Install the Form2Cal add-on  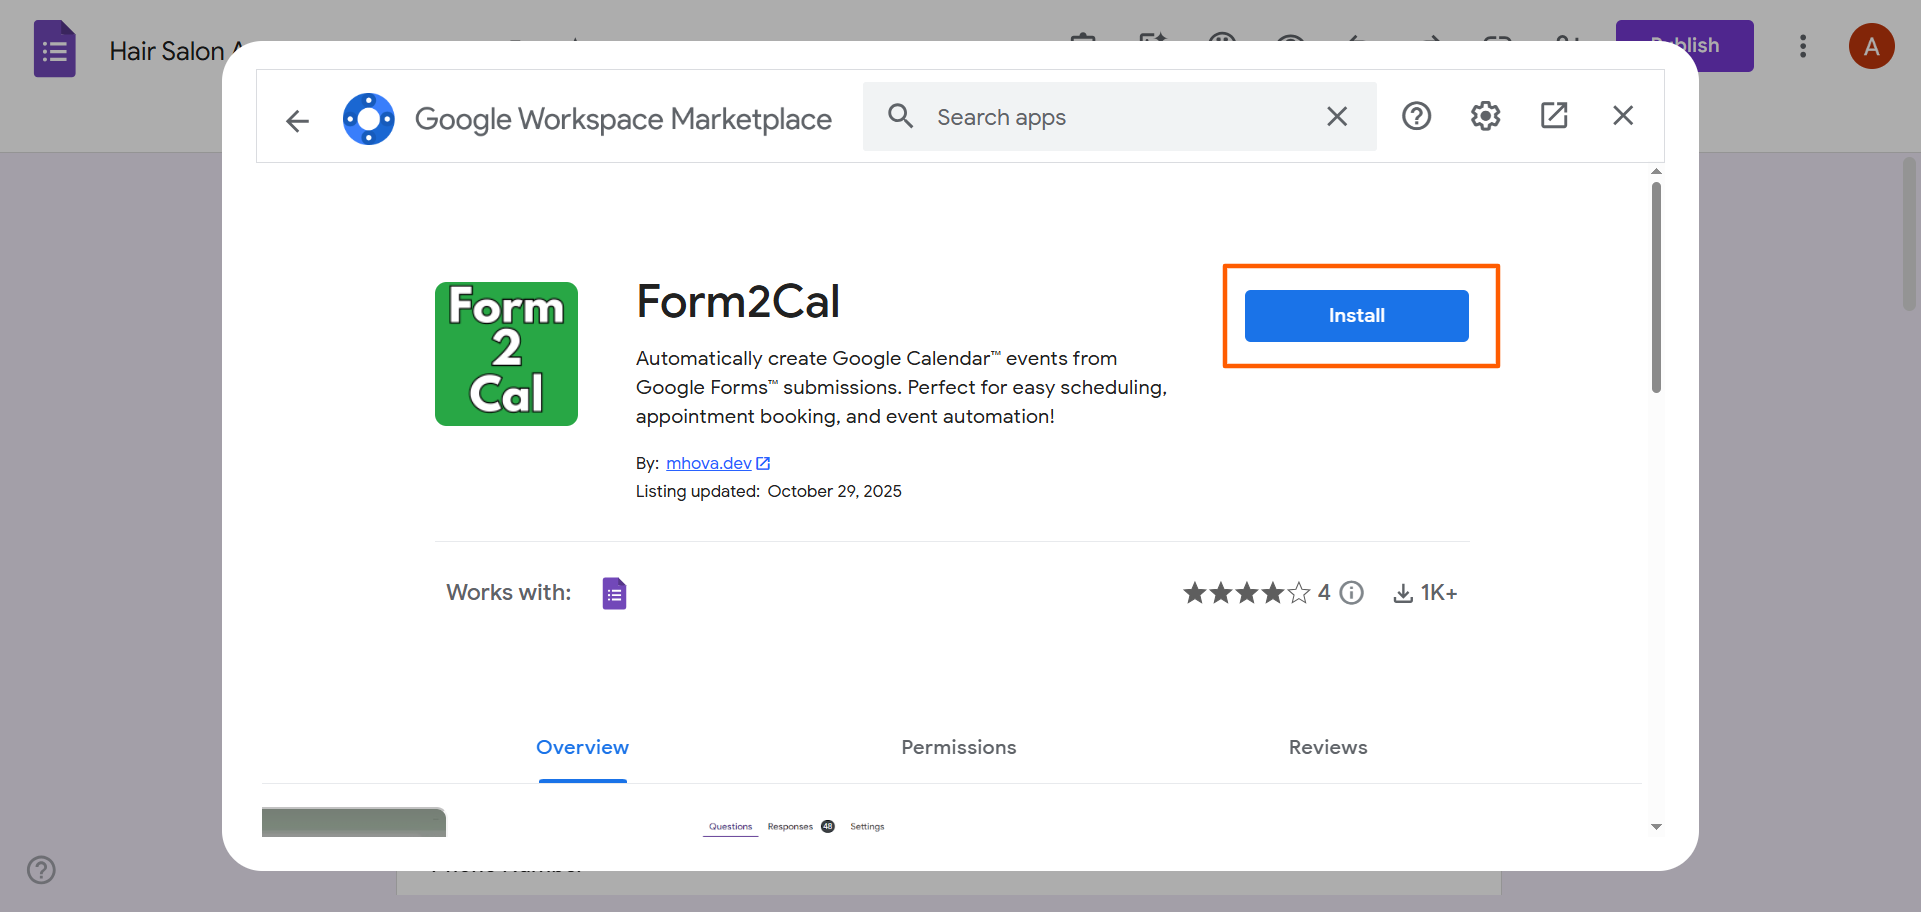1356,315
